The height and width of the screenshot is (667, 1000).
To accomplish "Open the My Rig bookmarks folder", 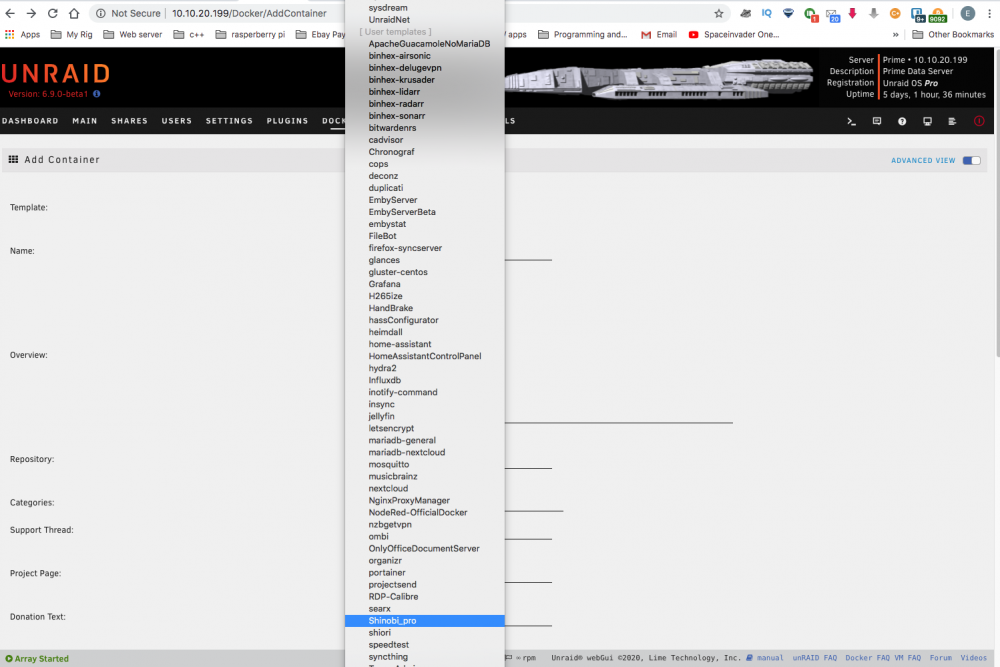I will (71, 34).
